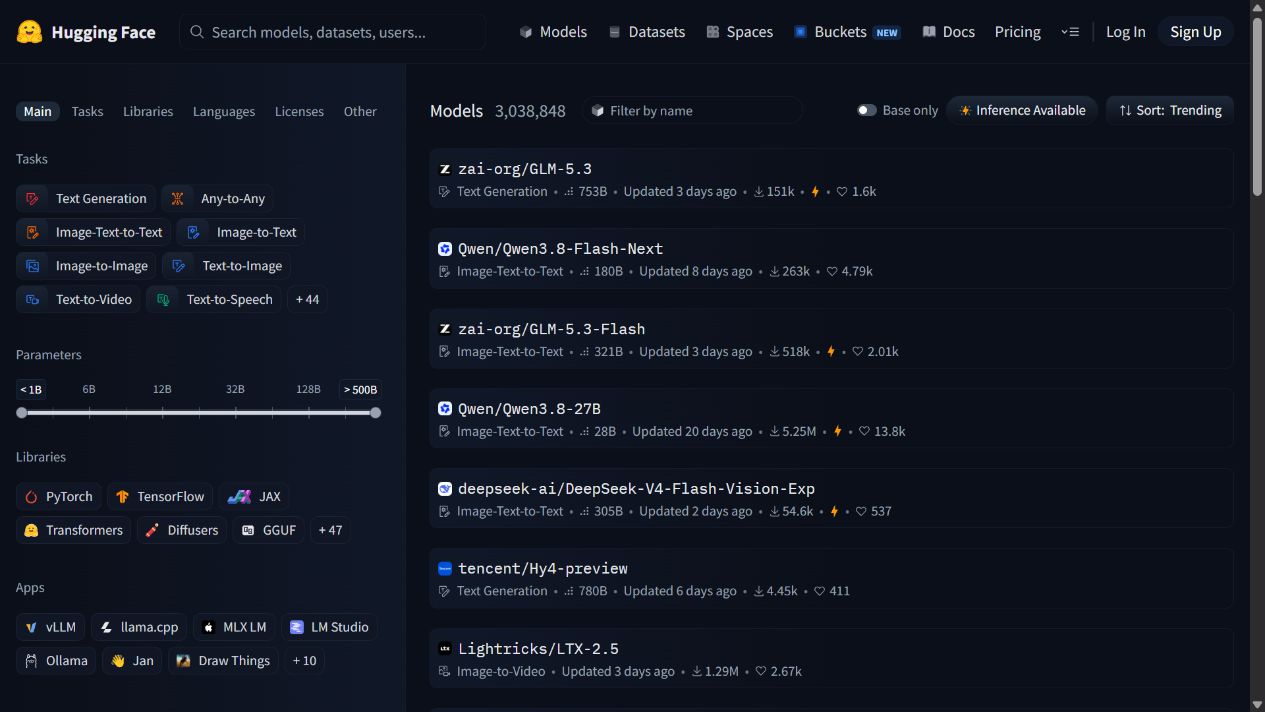Viewport: 1265px width, 712px height.
Task: Open the Qwen/Qwen3.8-Flash-Next model
Action: [831, 258]
